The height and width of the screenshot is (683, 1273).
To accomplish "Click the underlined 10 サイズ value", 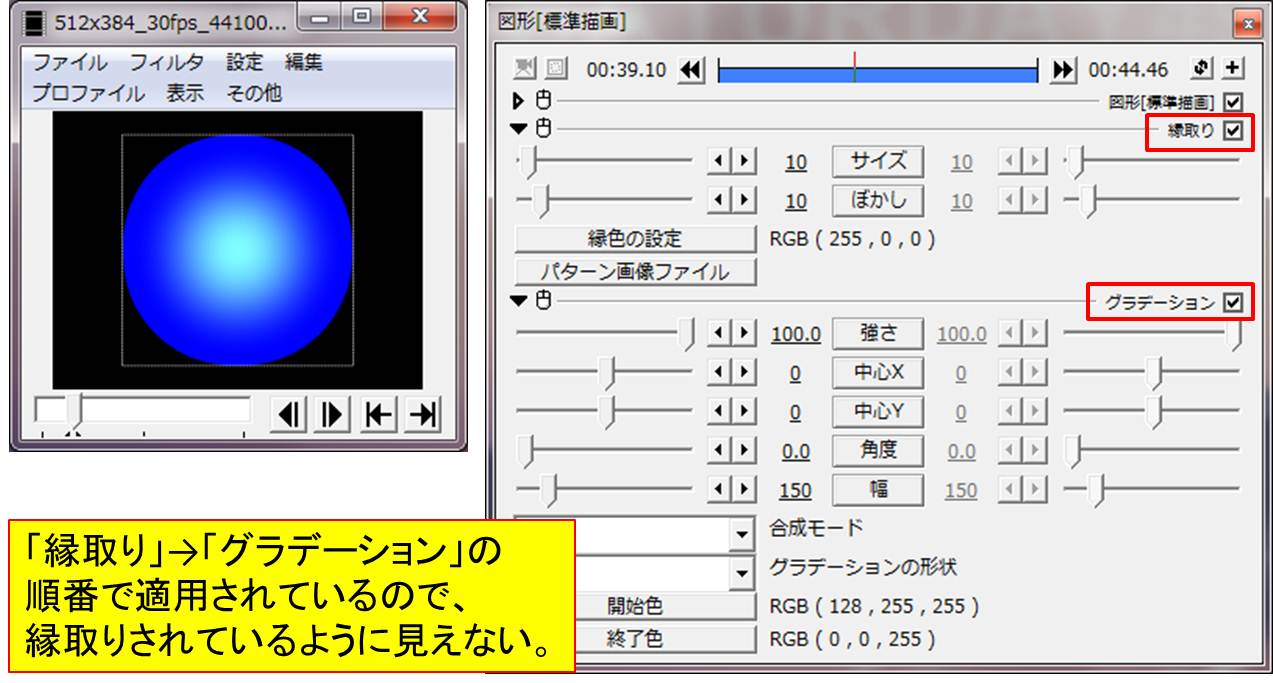I will (796, 162).
